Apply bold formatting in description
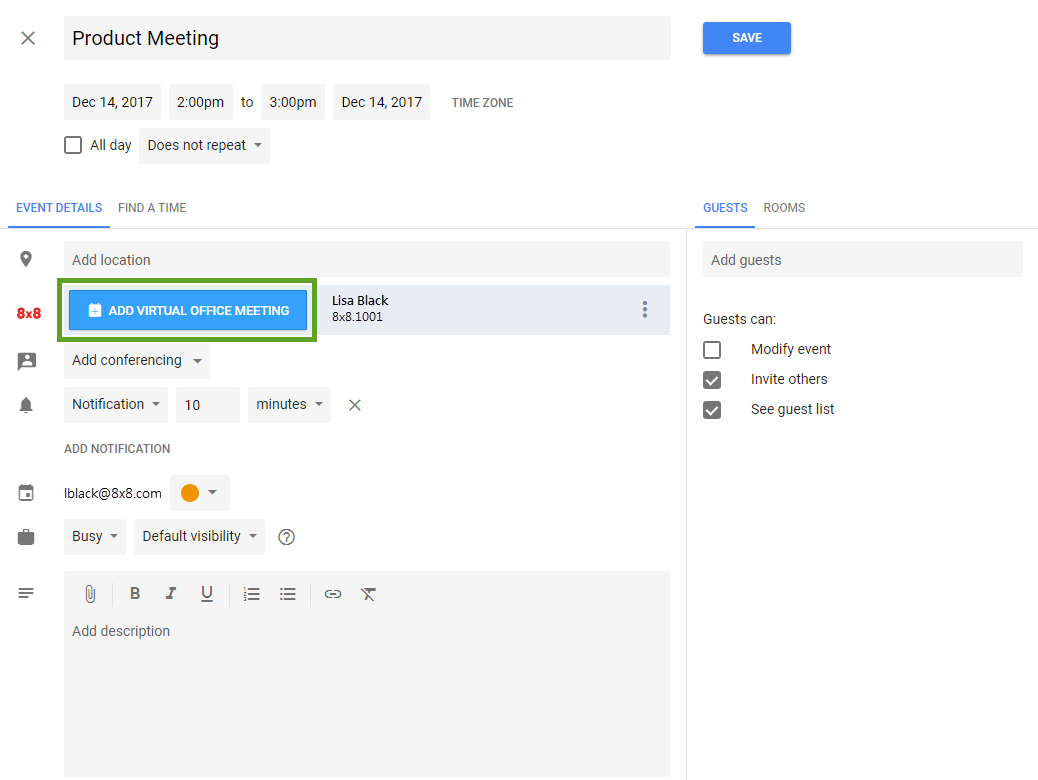This screenshot has width=1038, height=780. click(135, 593)
